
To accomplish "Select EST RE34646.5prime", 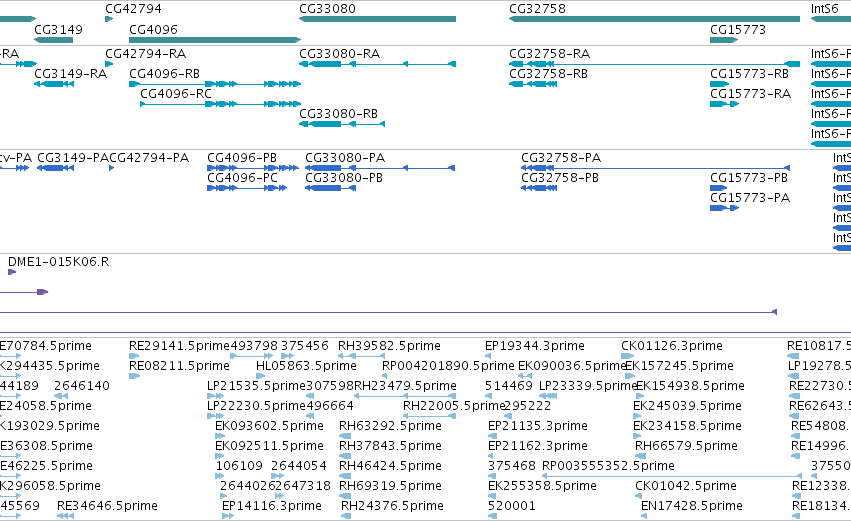I will 107,506.
